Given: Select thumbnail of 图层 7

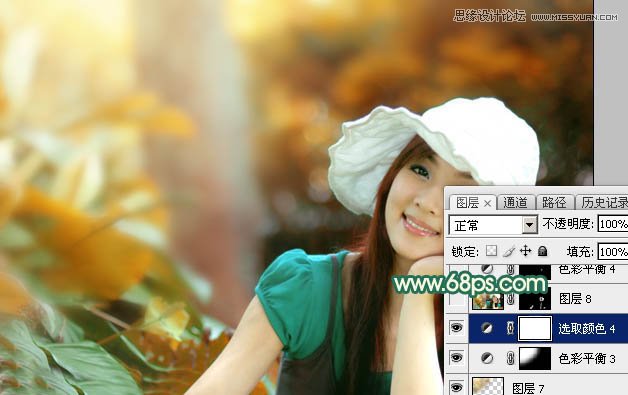Looking at the screenshot, I should pyautogui.click(x=488, y=386).
